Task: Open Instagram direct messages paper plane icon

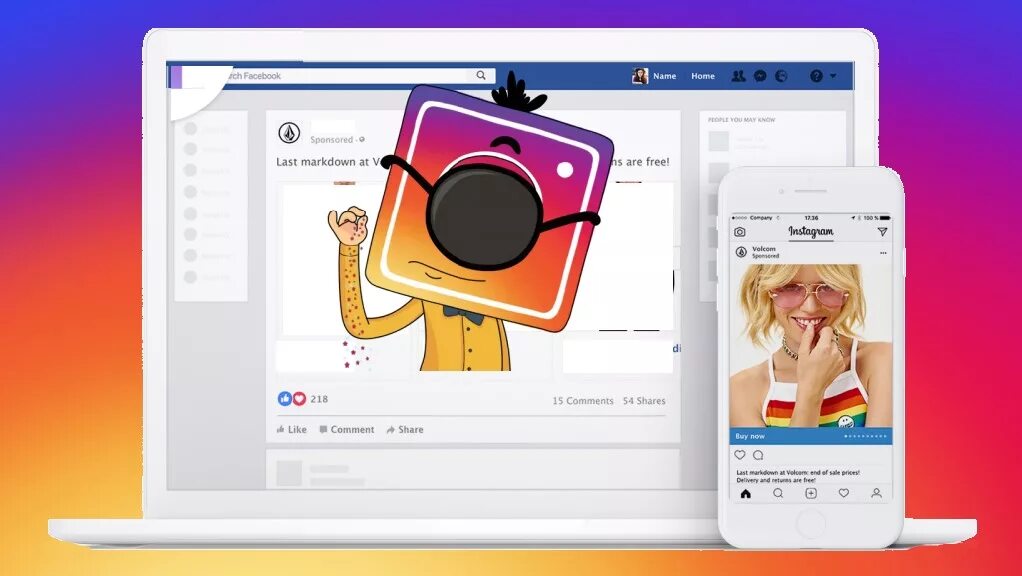Action: click(883, 232)
